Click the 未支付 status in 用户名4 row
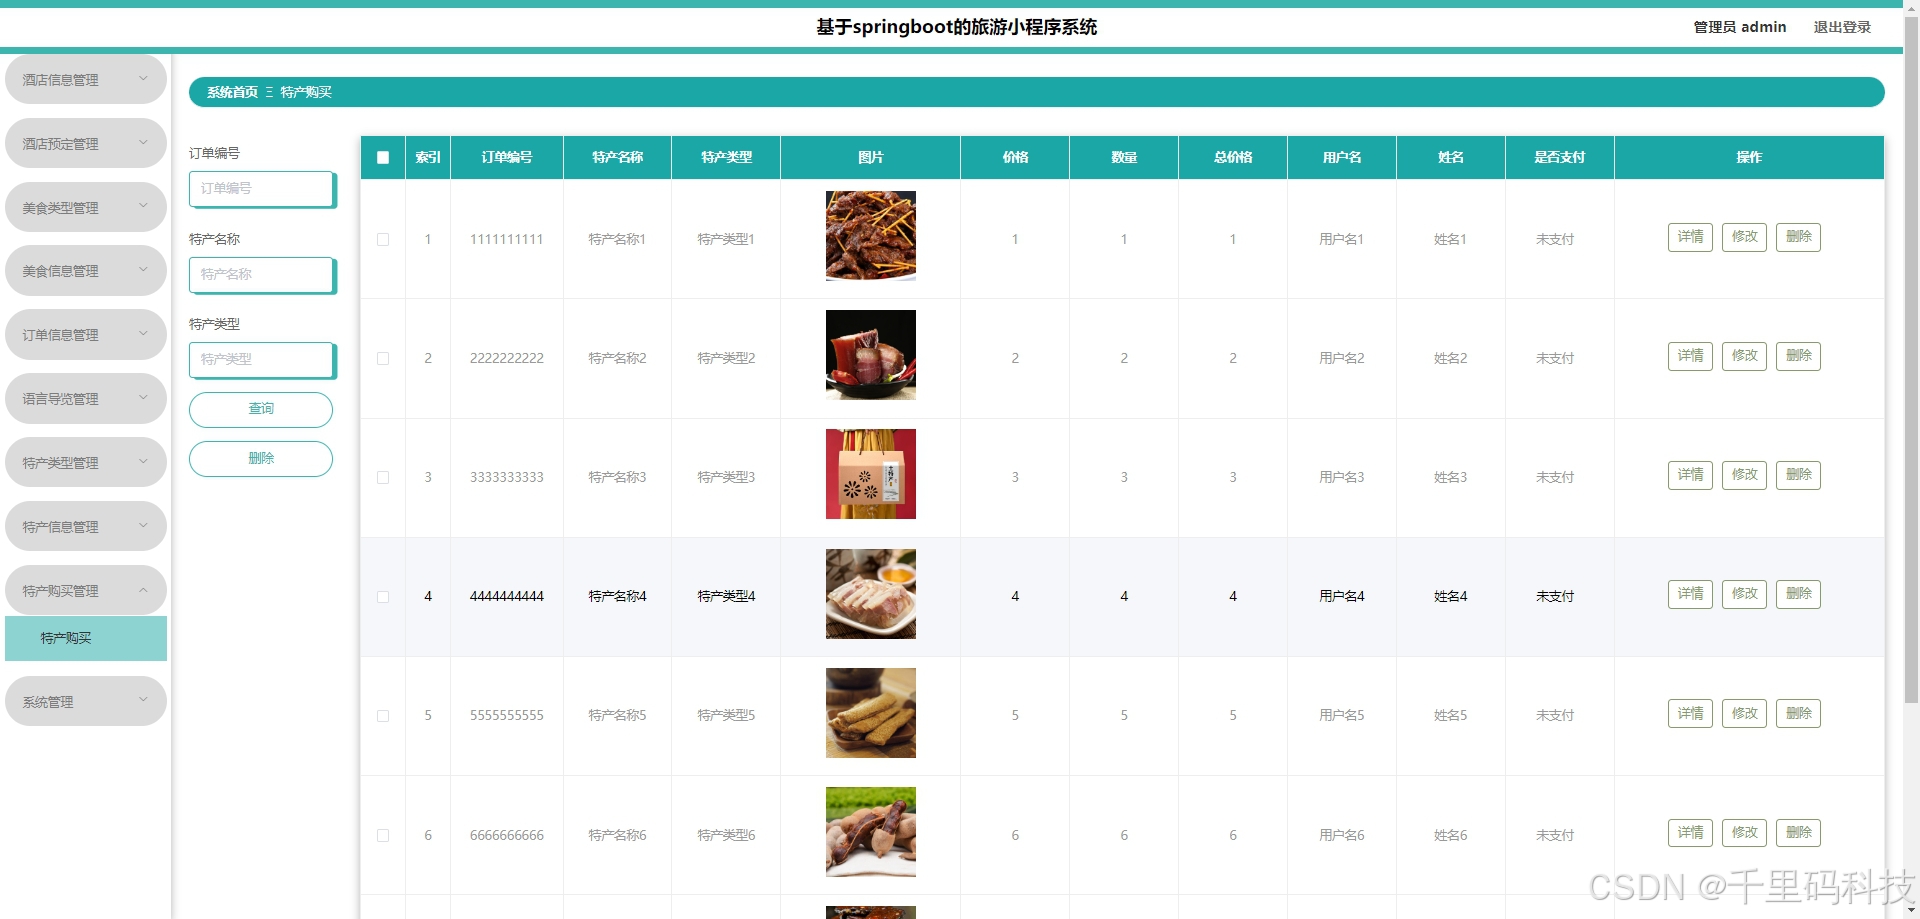Image resolution: width=1920 pixels, height=919 pixels. pos(1555,596)
